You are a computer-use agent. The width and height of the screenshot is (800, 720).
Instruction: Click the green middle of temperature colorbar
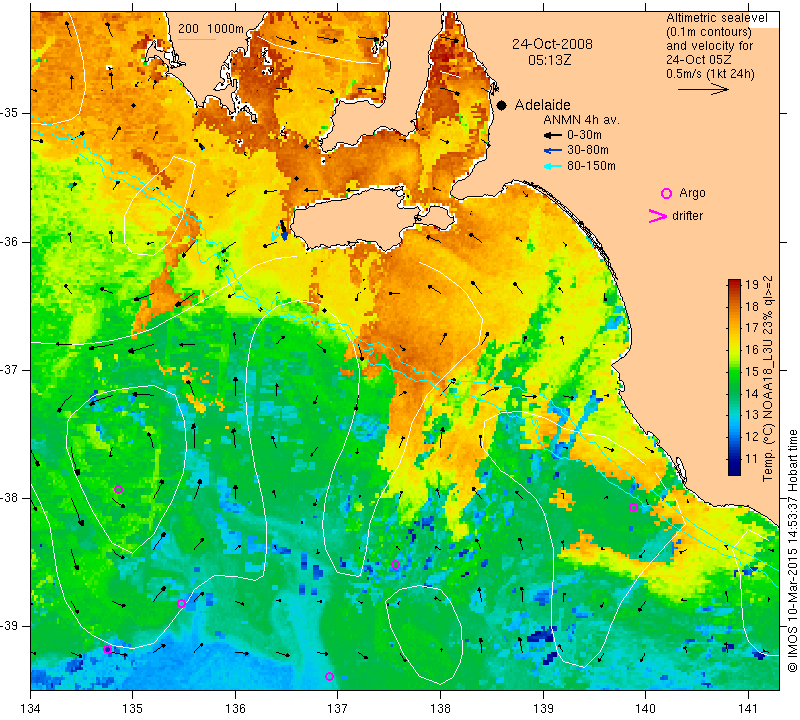click(x=734, y=378)
